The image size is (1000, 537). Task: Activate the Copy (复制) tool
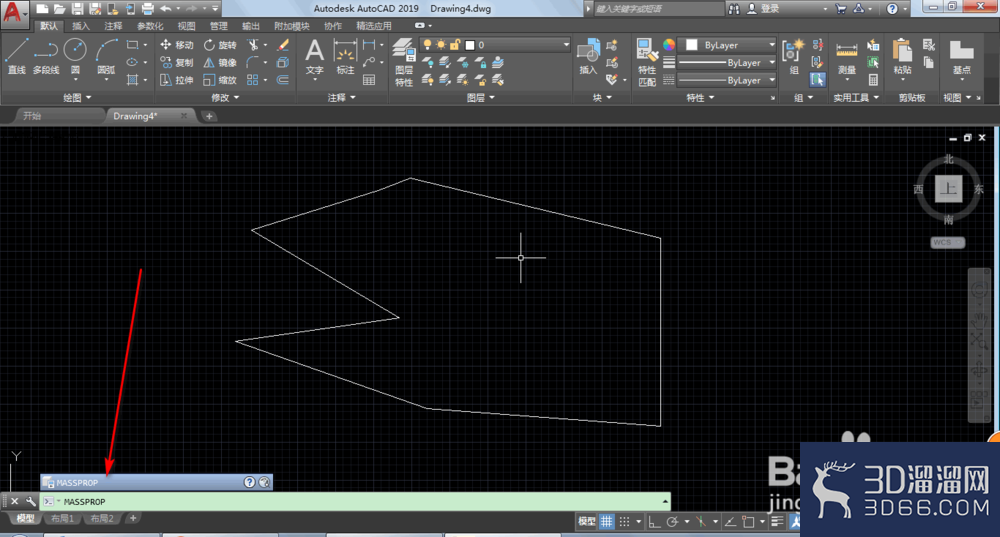click(177, 63)
